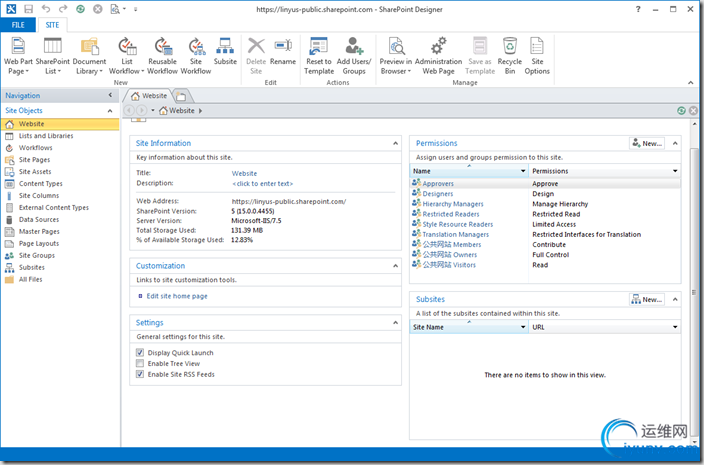
Task: Open Add Users/Groups
Action: click(354, 56)
